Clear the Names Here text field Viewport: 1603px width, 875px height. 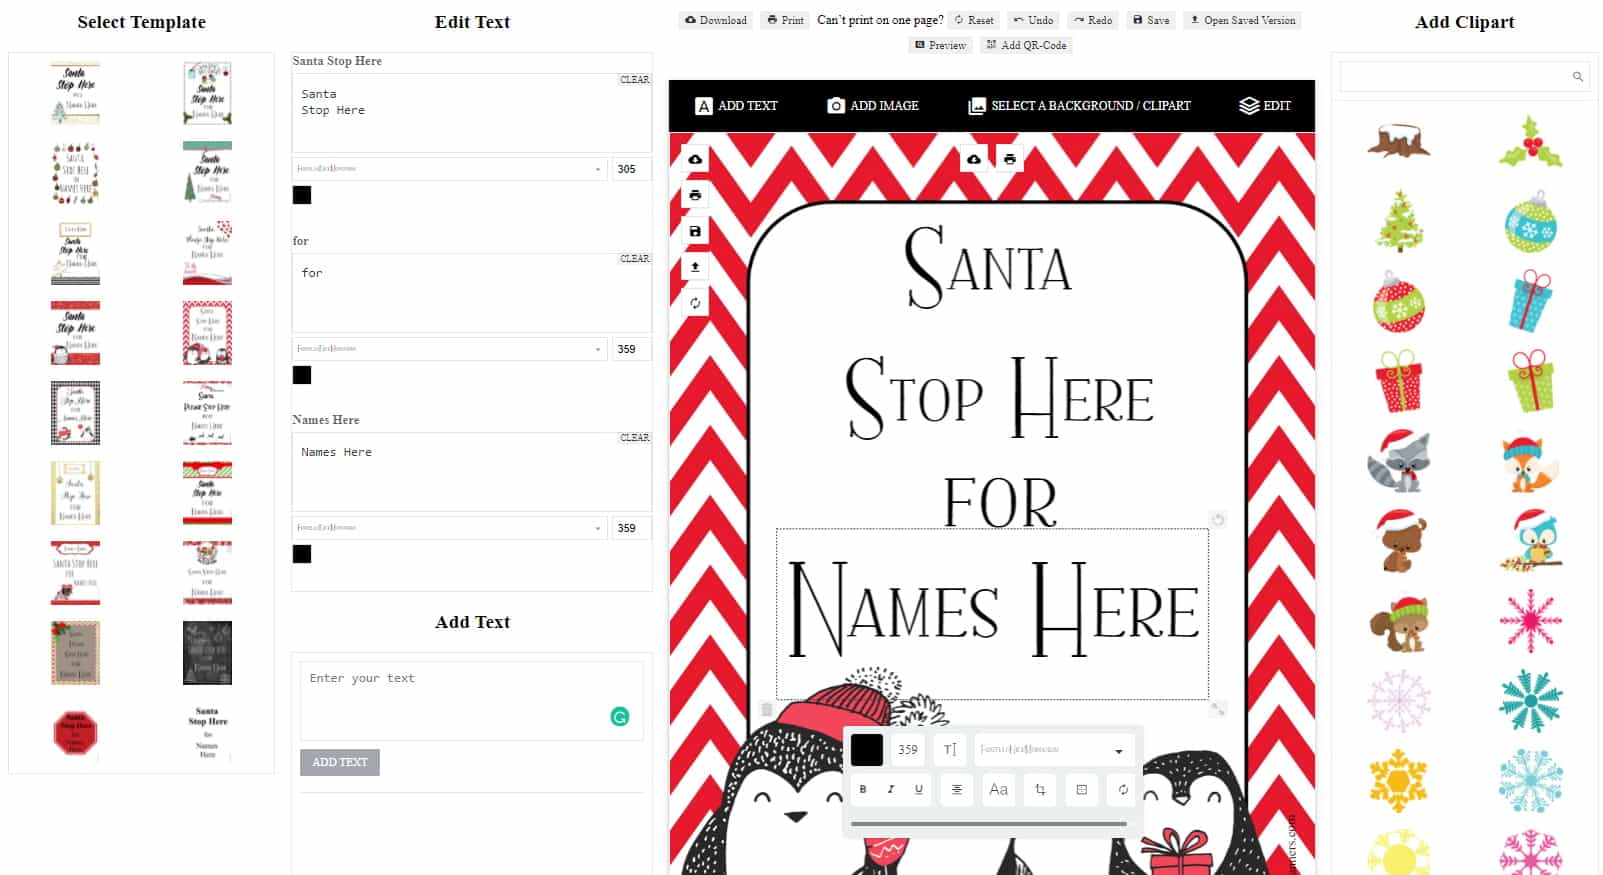[x=635, y=437]
